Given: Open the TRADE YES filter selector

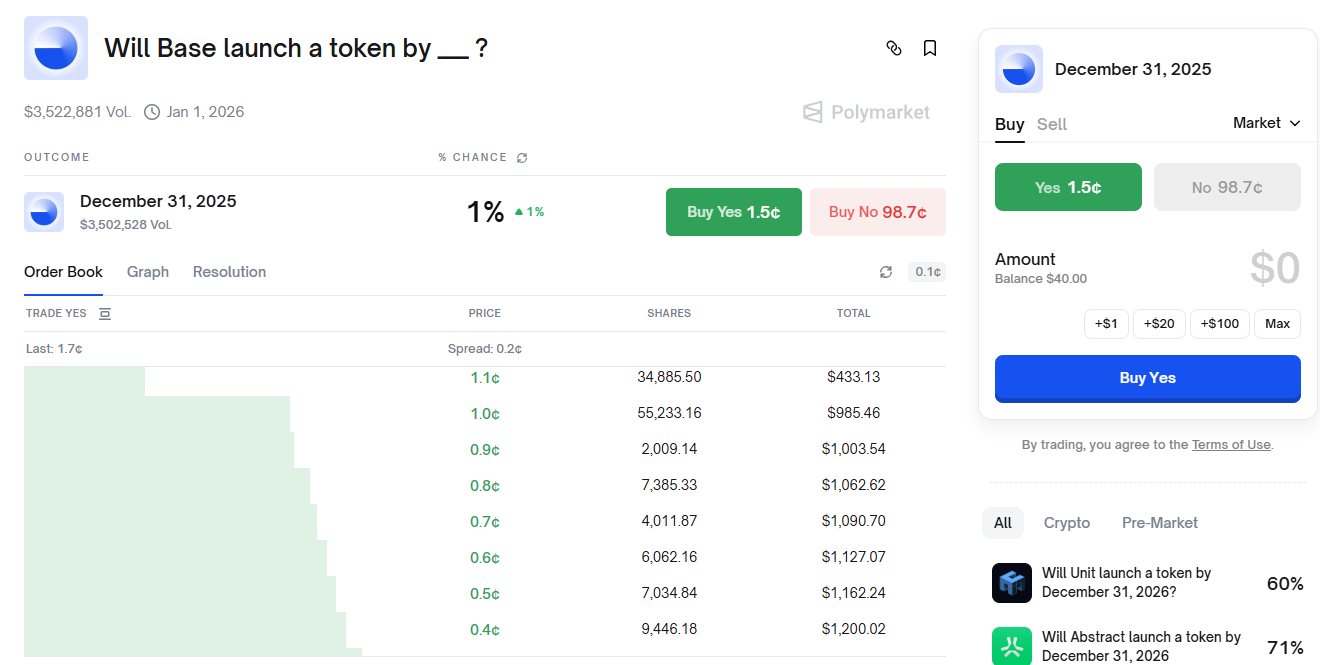Looking at the screenshot, I should click(105, 313).
